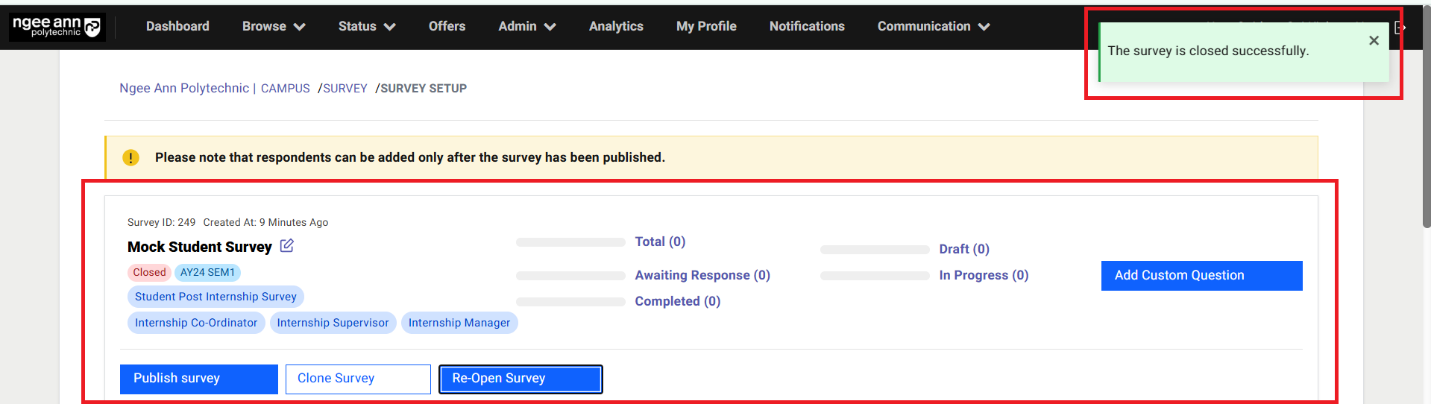The image size is (1431, 404).
Task: Click the Ngee Ann Polytechnic logo
Action: click(x=57, y=27)
